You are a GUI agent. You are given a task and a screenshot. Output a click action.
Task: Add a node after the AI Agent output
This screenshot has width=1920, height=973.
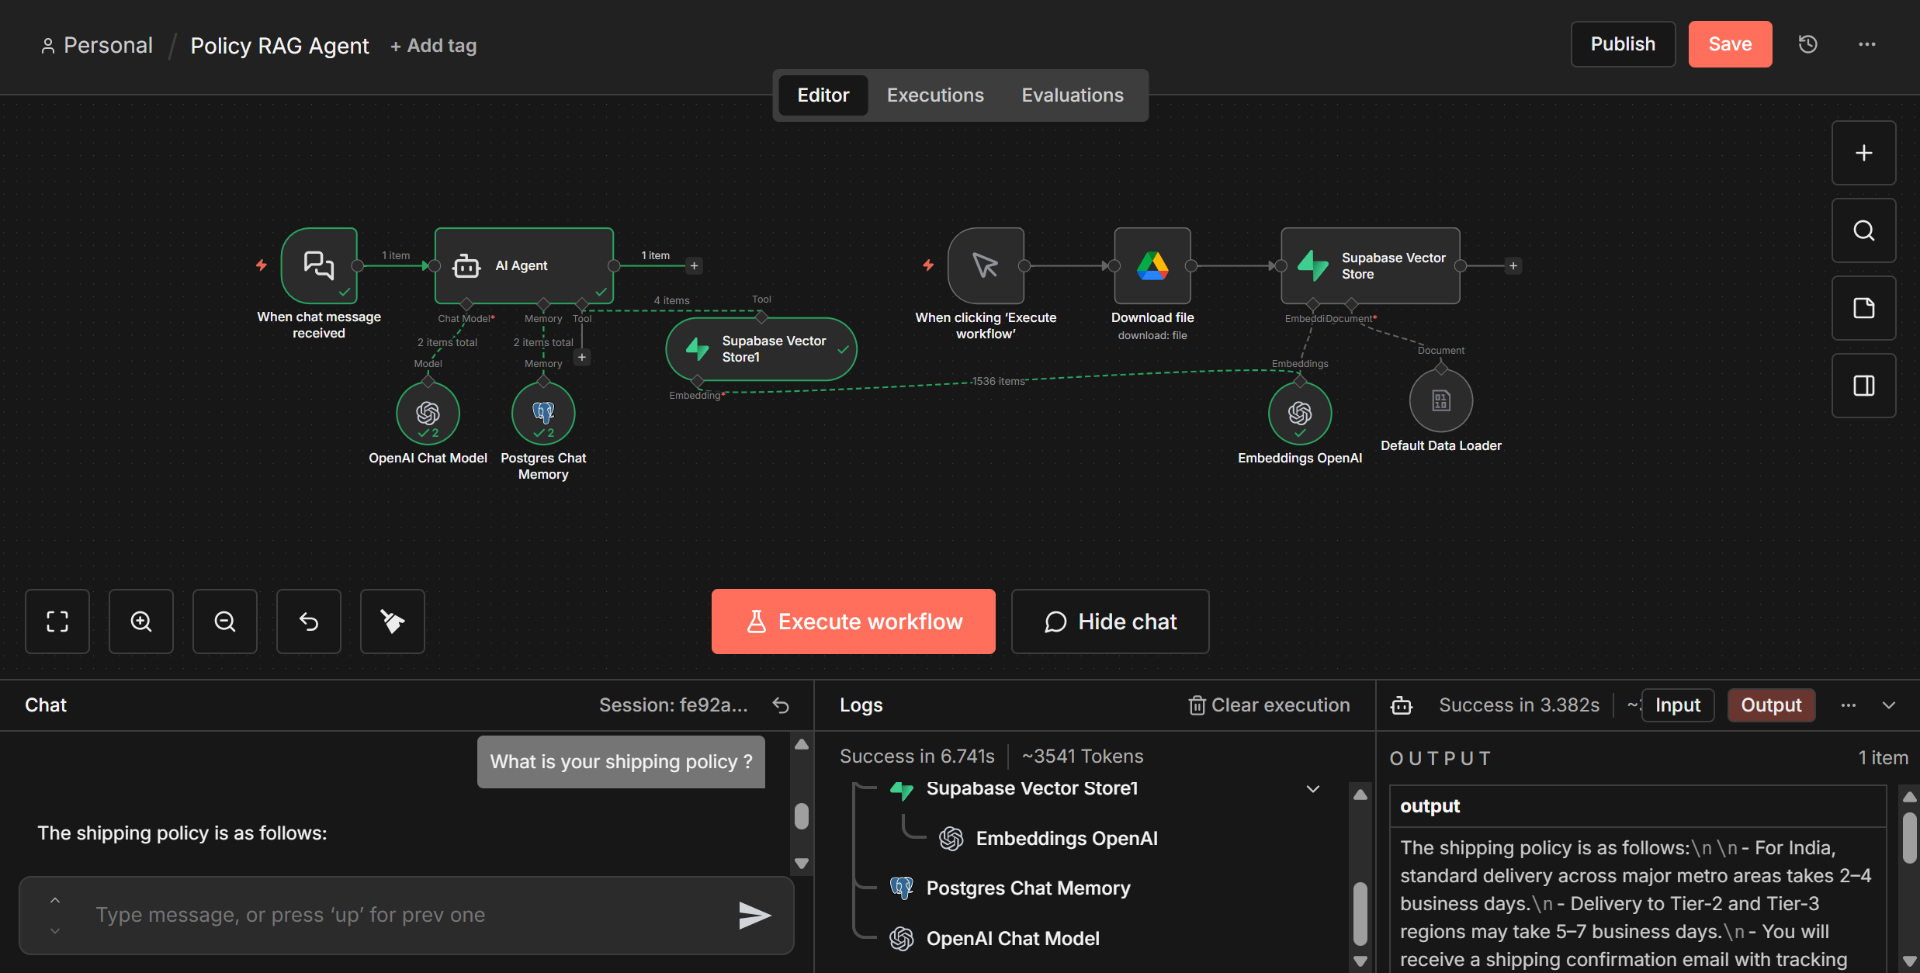694,266
